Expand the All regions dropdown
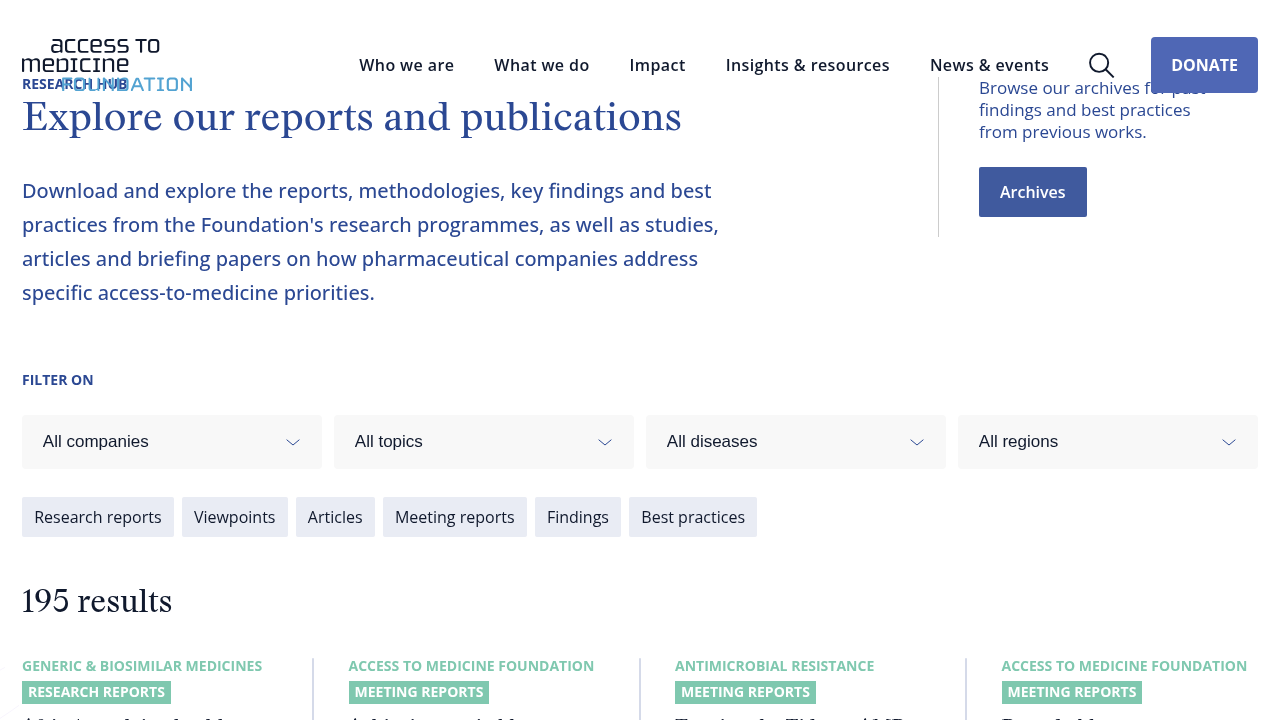The height and width of the screenshot is (720, 1280). pos(1108,442)
